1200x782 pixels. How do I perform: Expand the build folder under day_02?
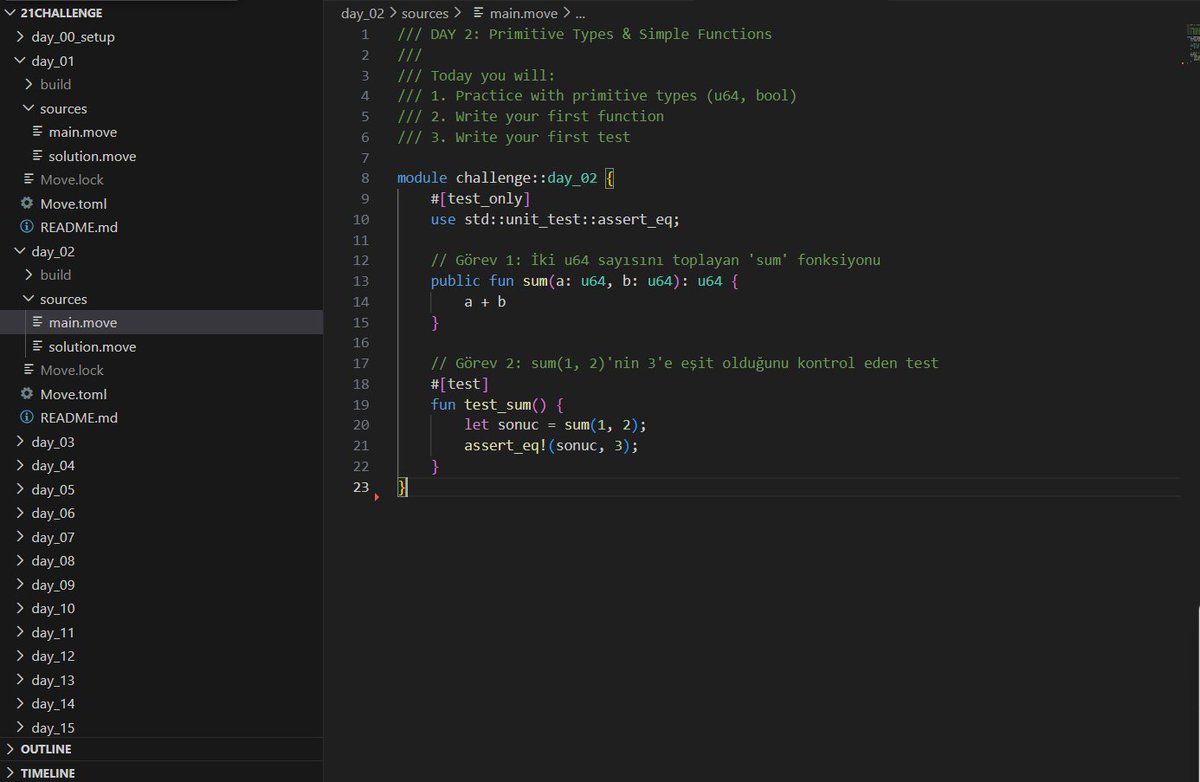click(x=29, y=275)
